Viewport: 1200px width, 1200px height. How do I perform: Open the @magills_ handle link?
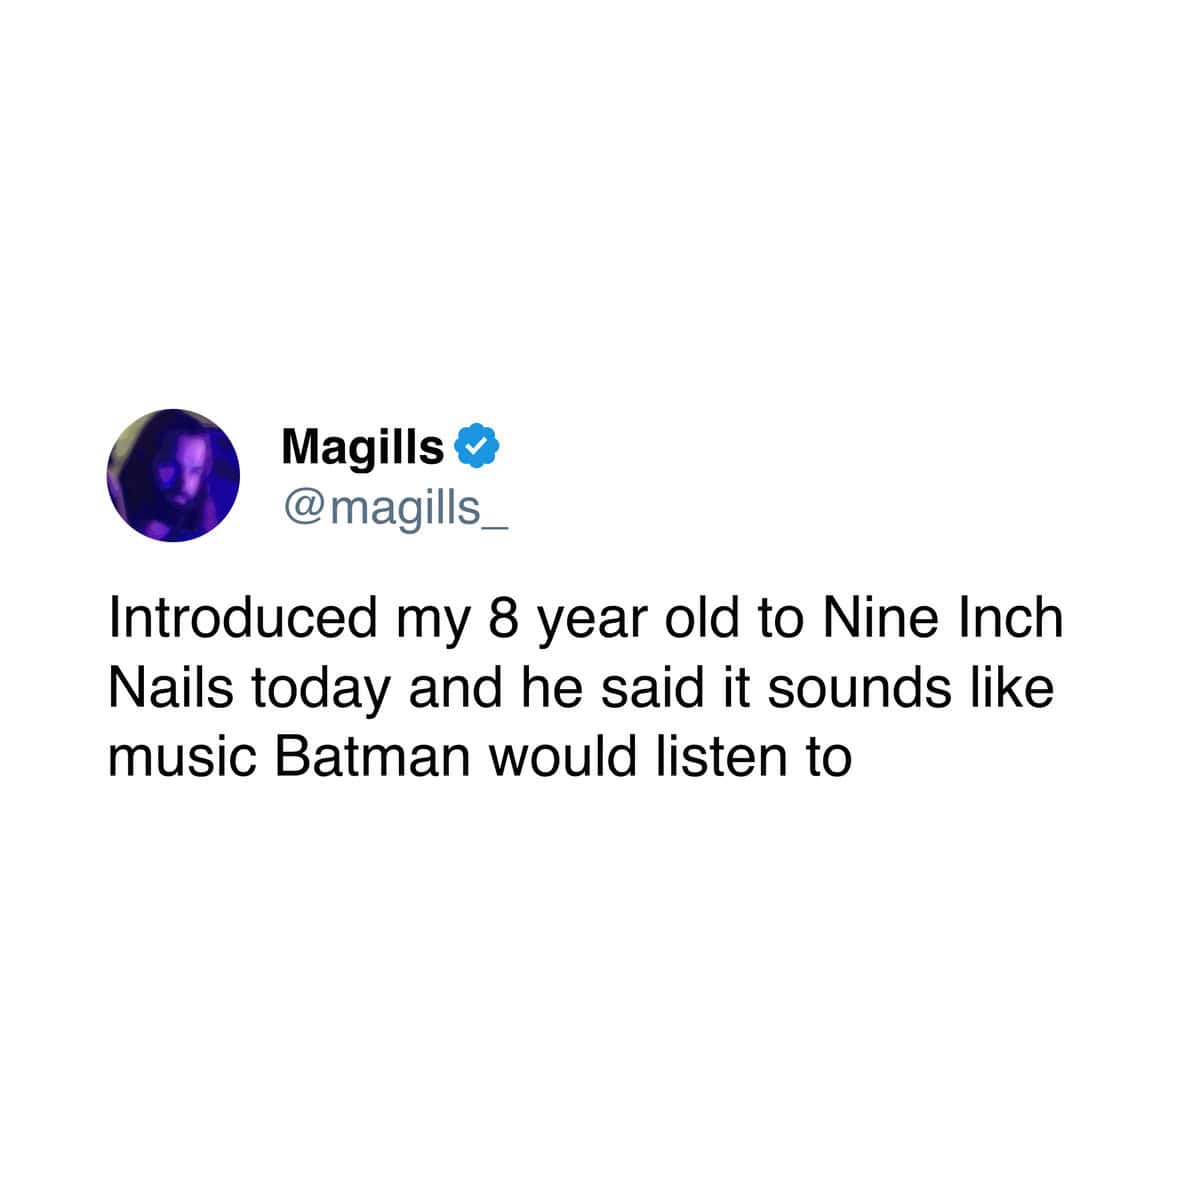[x=397, y=508]
